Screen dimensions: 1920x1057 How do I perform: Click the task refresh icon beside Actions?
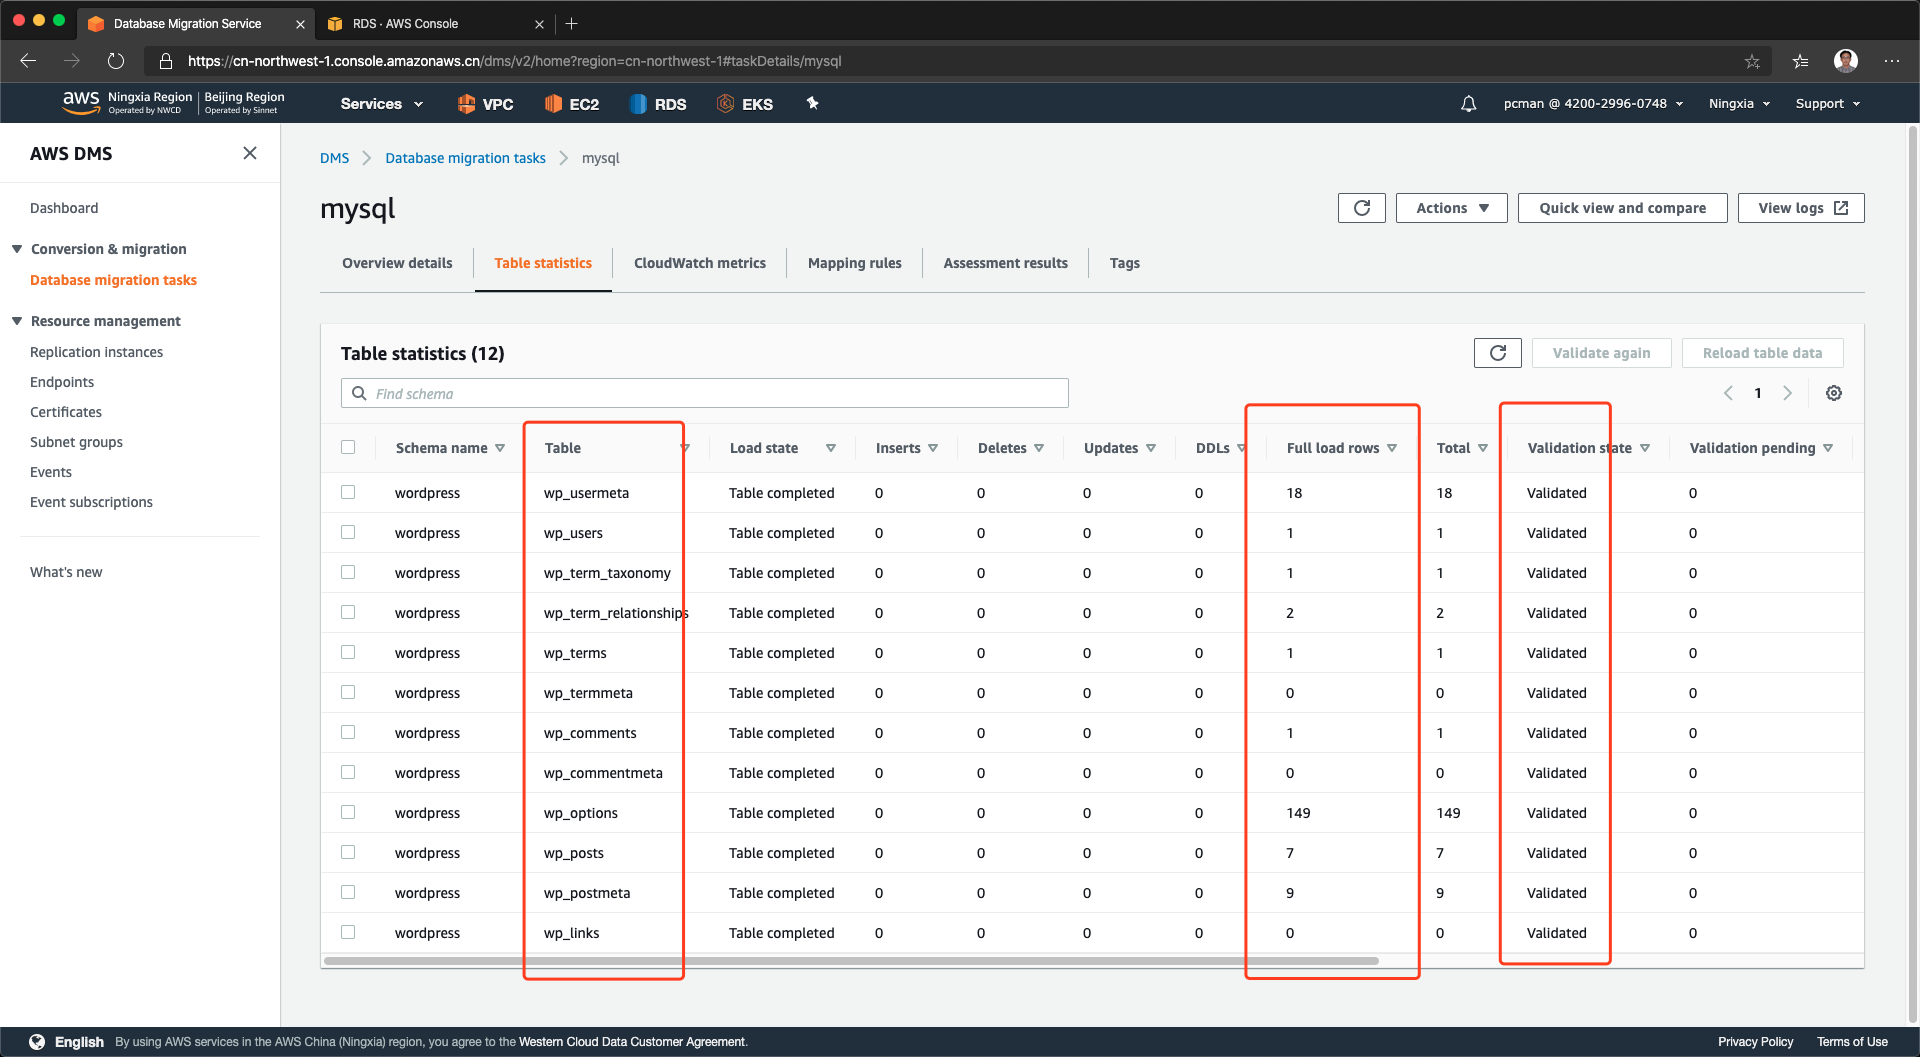pyautogui.click(x=1361, y=208)
